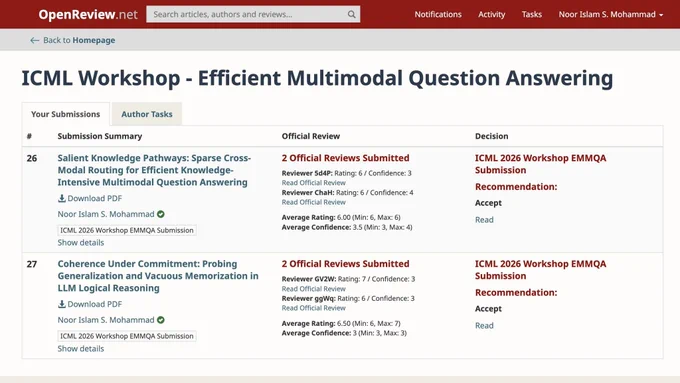680x383 pixels.
Task: Open author profile link in submission 26
Action: tap(106, 214)
